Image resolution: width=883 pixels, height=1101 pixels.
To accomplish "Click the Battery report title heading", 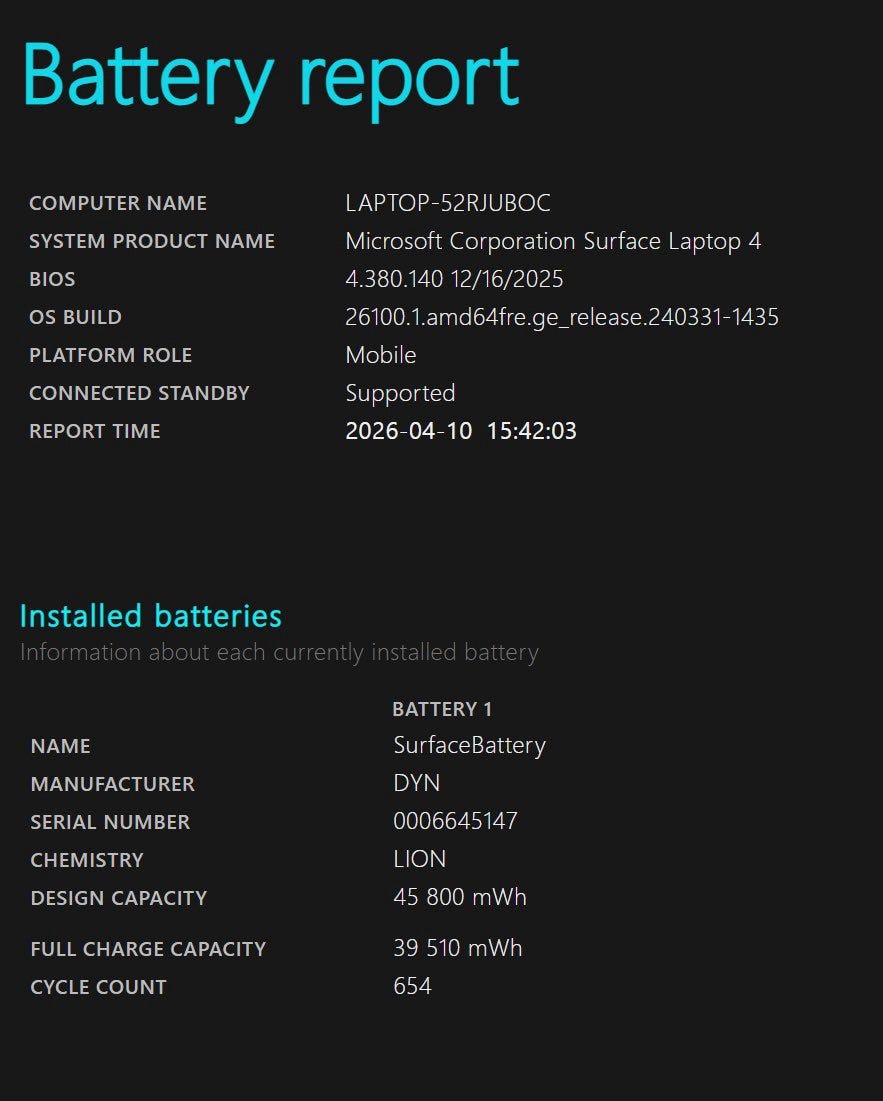I will click(270, 78).
